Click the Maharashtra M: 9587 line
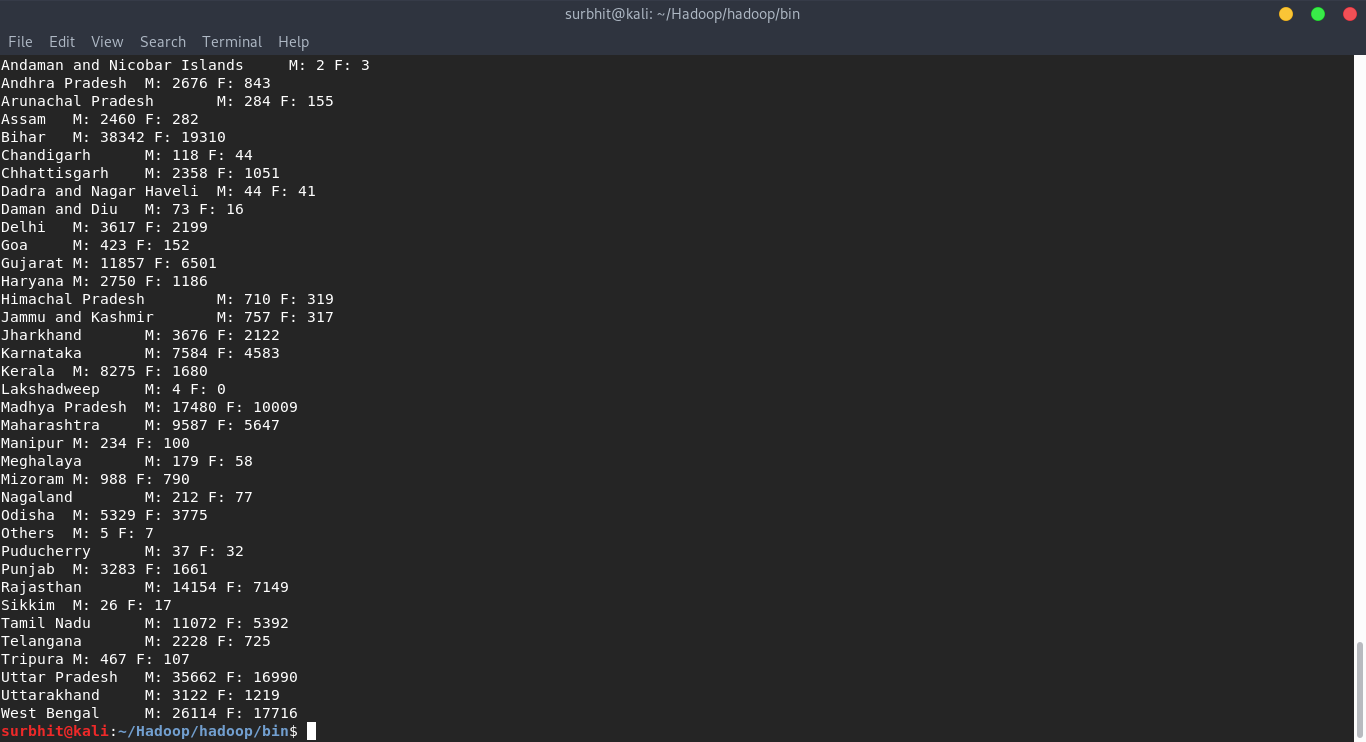 (x=140, y=425)
